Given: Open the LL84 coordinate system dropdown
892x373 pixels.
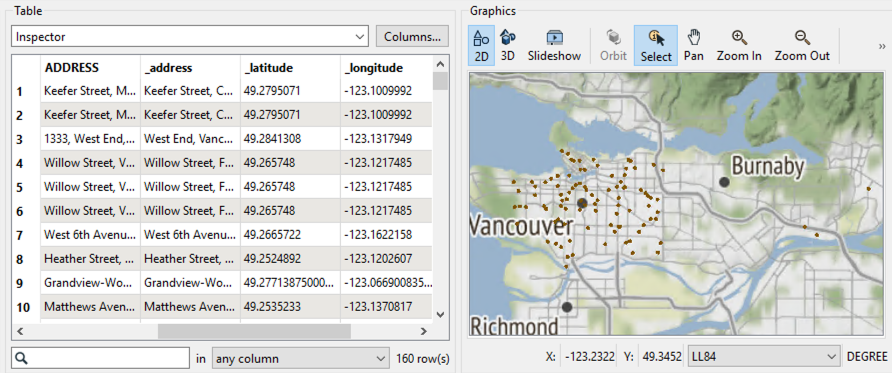Looking at the screenshot, I should (x=764, y=357).
